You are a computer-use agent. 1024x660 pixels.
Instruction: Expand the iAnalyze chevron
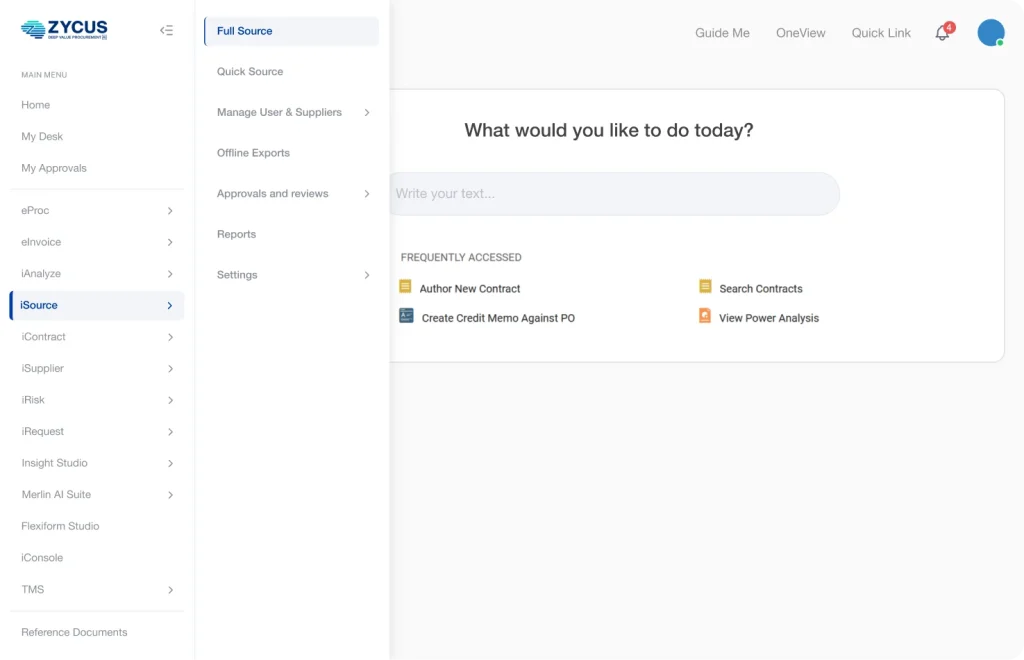(170, 274)
